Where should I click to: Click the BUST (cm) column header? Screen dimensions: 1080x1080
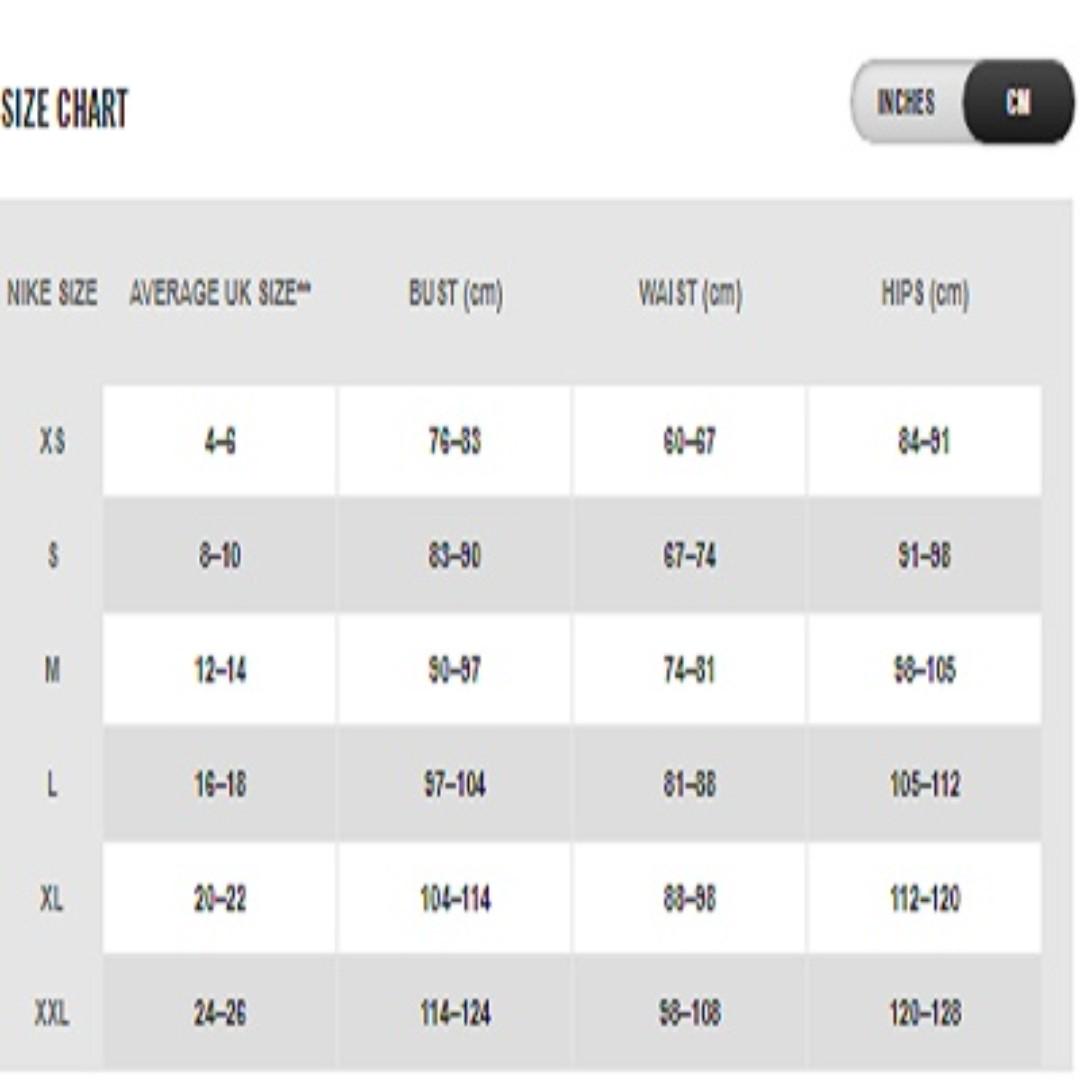click(x=455, y=294)
